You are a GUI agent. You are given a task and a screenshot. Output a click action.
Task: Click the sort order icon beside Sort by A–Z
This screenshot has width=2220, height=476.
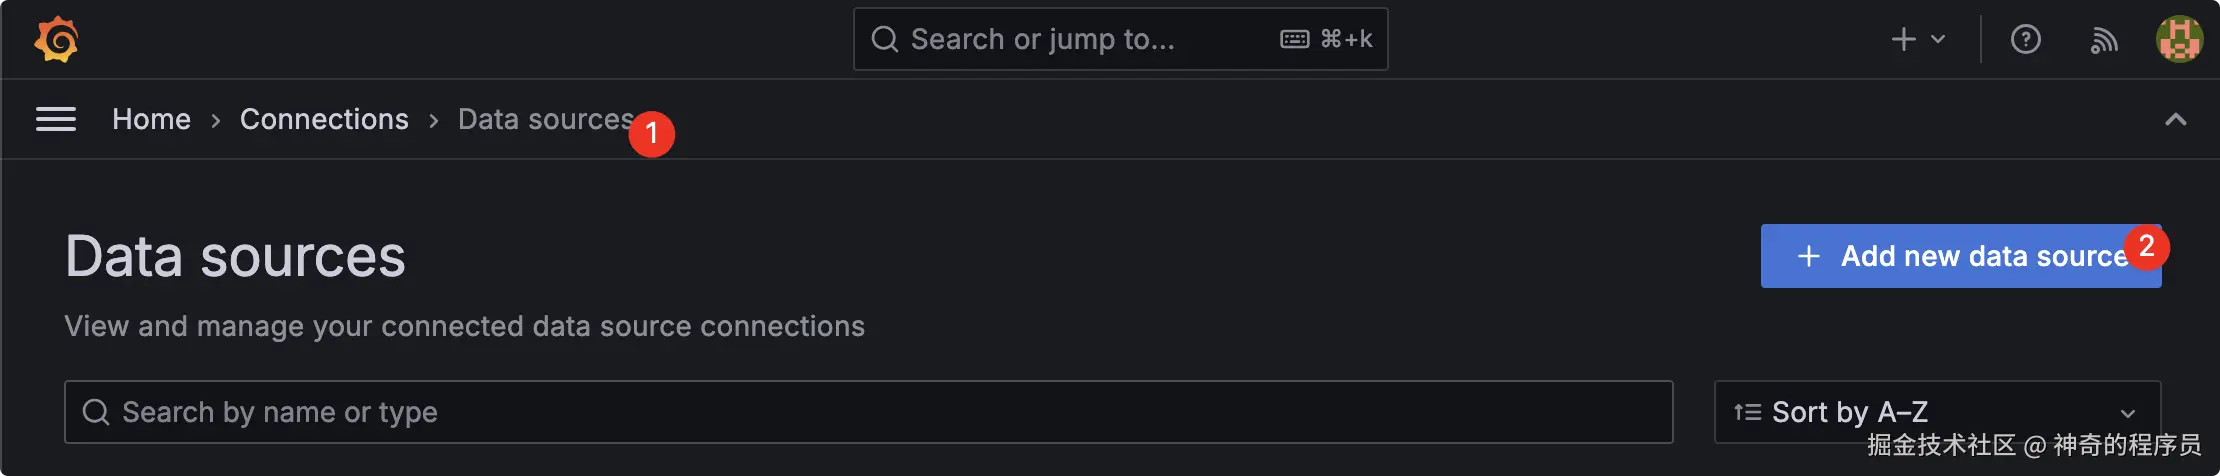pos(1747,412)
